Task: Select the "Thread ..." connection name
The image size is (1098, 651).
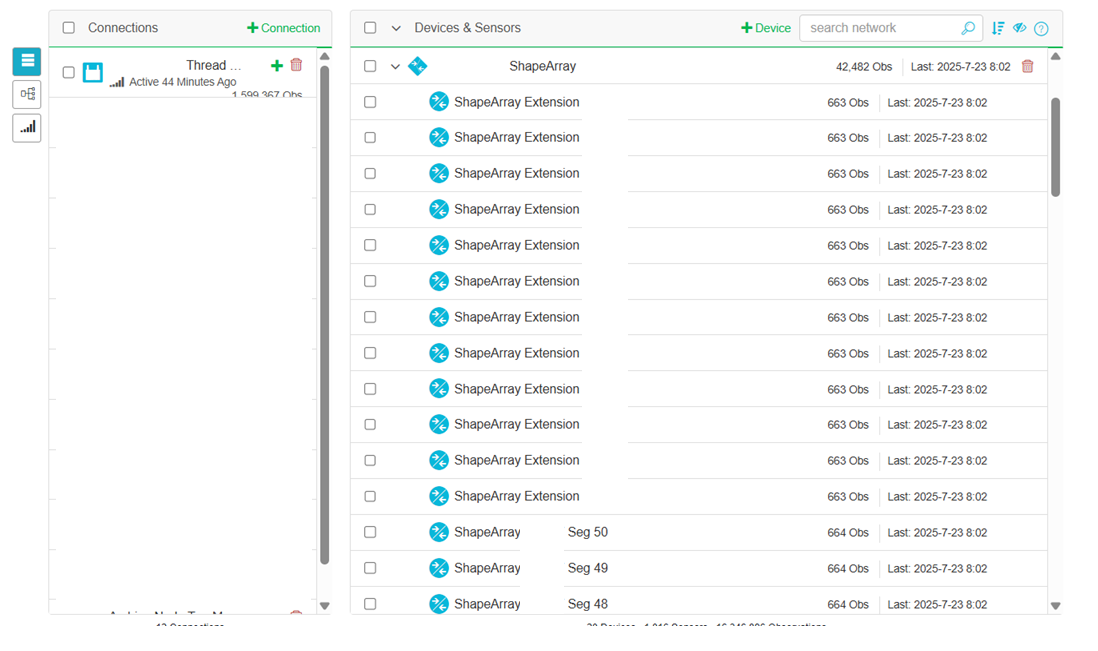Action: (214, 65)
